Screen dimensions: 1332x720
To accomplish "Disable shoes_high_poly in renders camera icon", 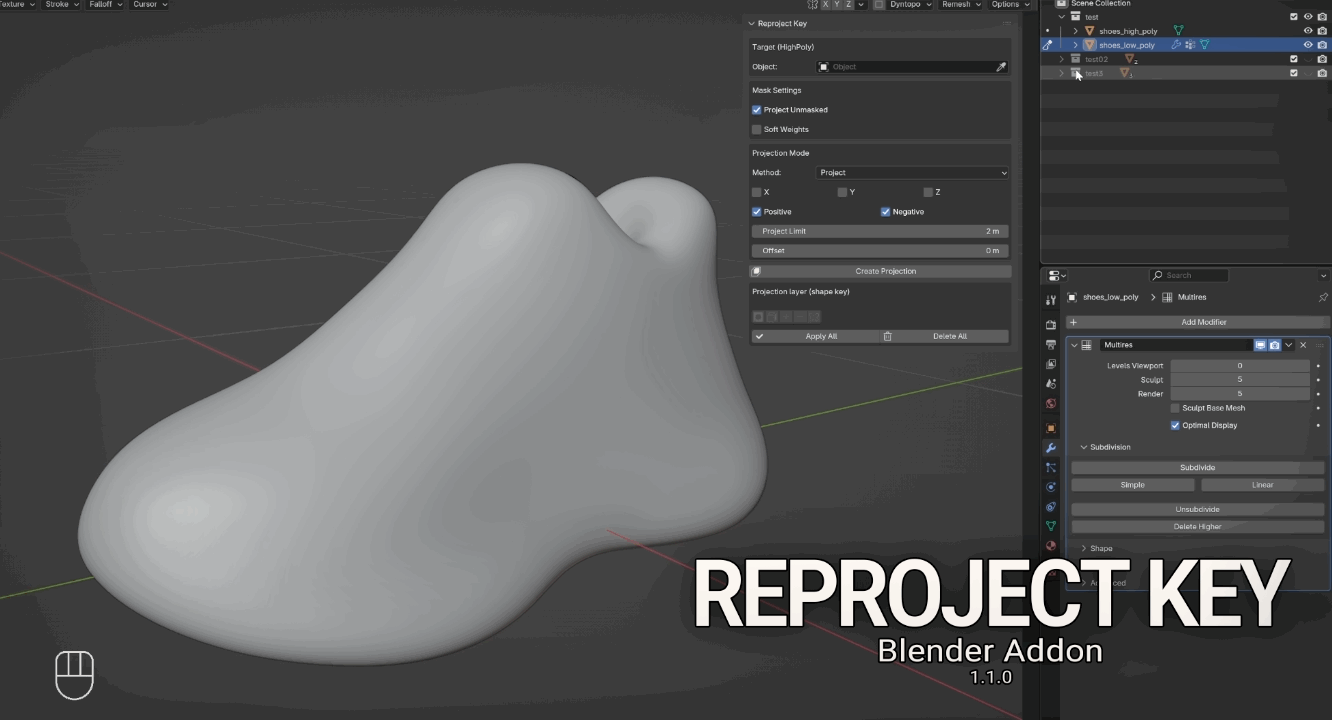I will tap(1322, 31).
